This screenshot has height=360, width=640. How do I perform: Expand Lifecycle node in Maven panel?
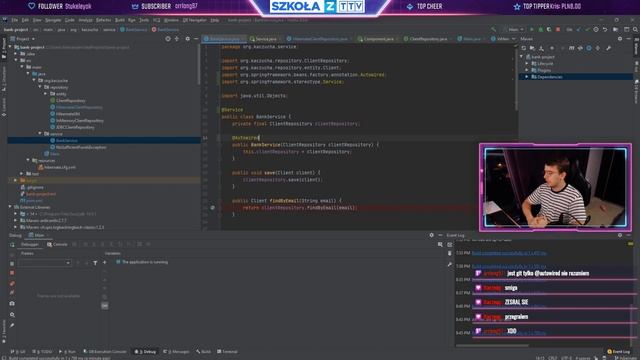point(527,64)
